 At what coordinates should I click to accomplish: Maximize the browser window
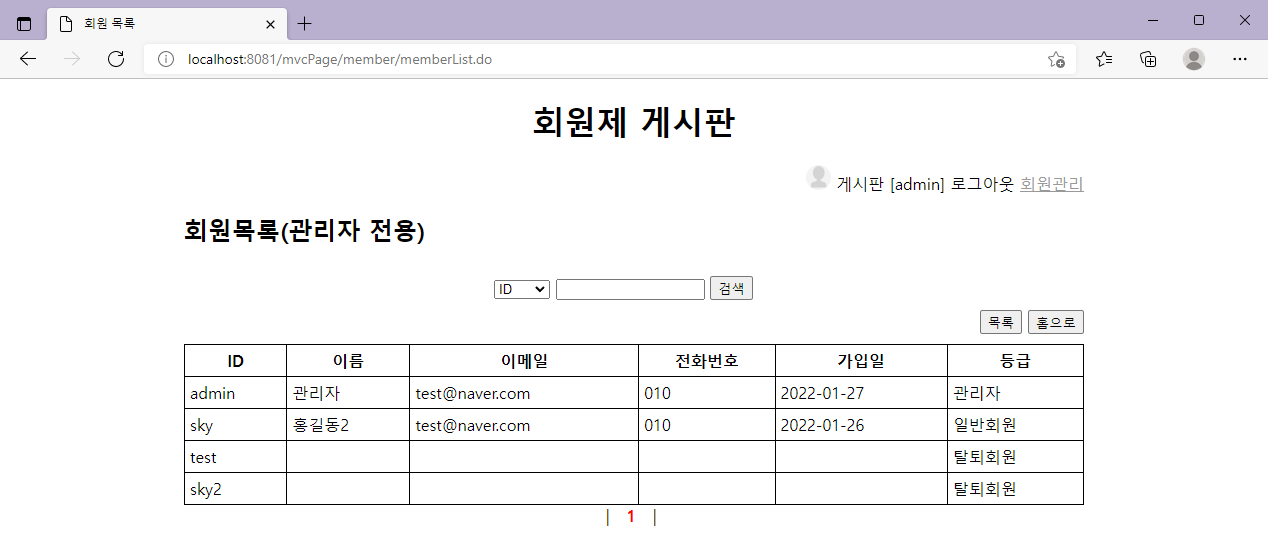1199,20
